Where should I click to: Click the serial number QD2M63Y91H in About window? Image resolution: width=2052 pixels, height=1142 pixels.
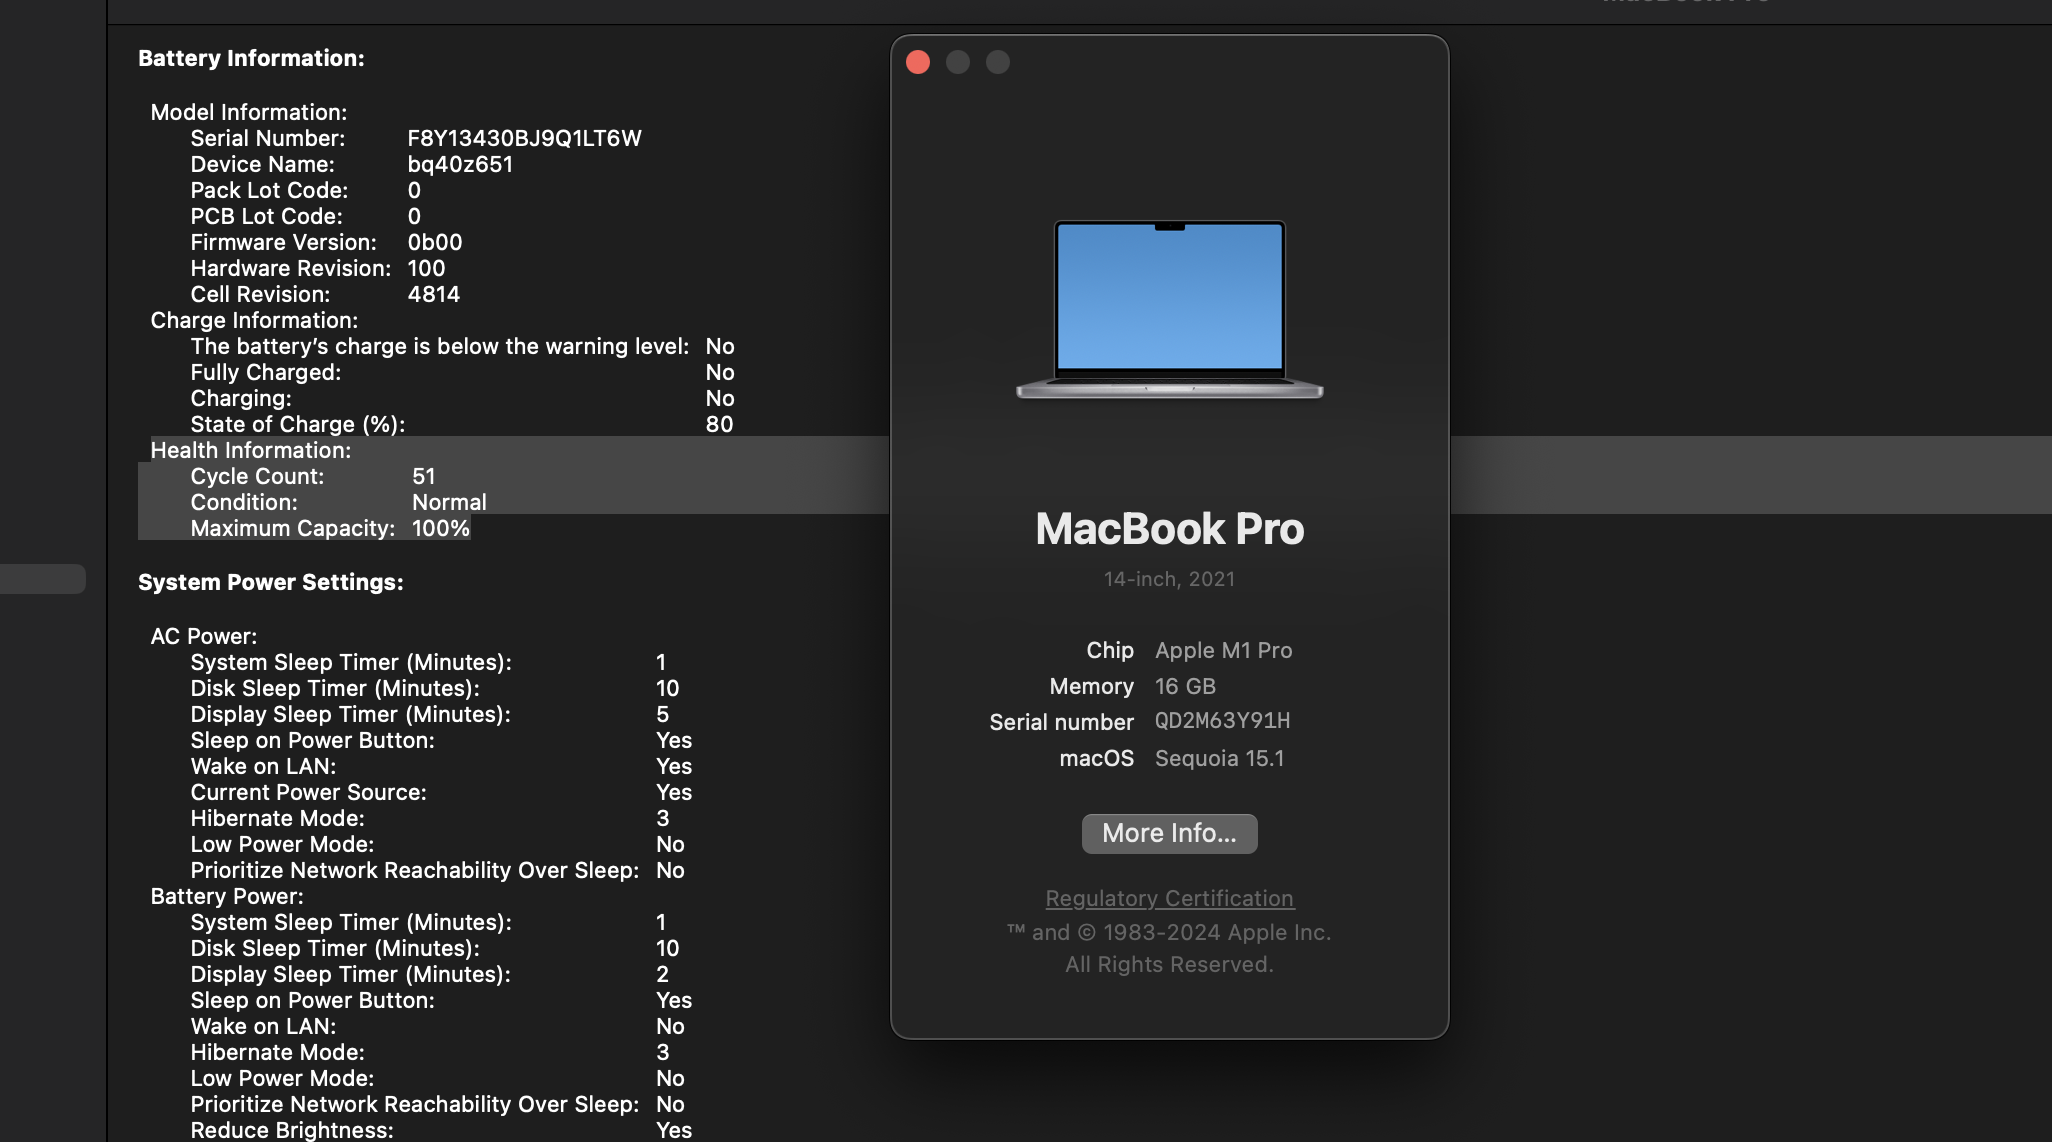(1222, 721)
